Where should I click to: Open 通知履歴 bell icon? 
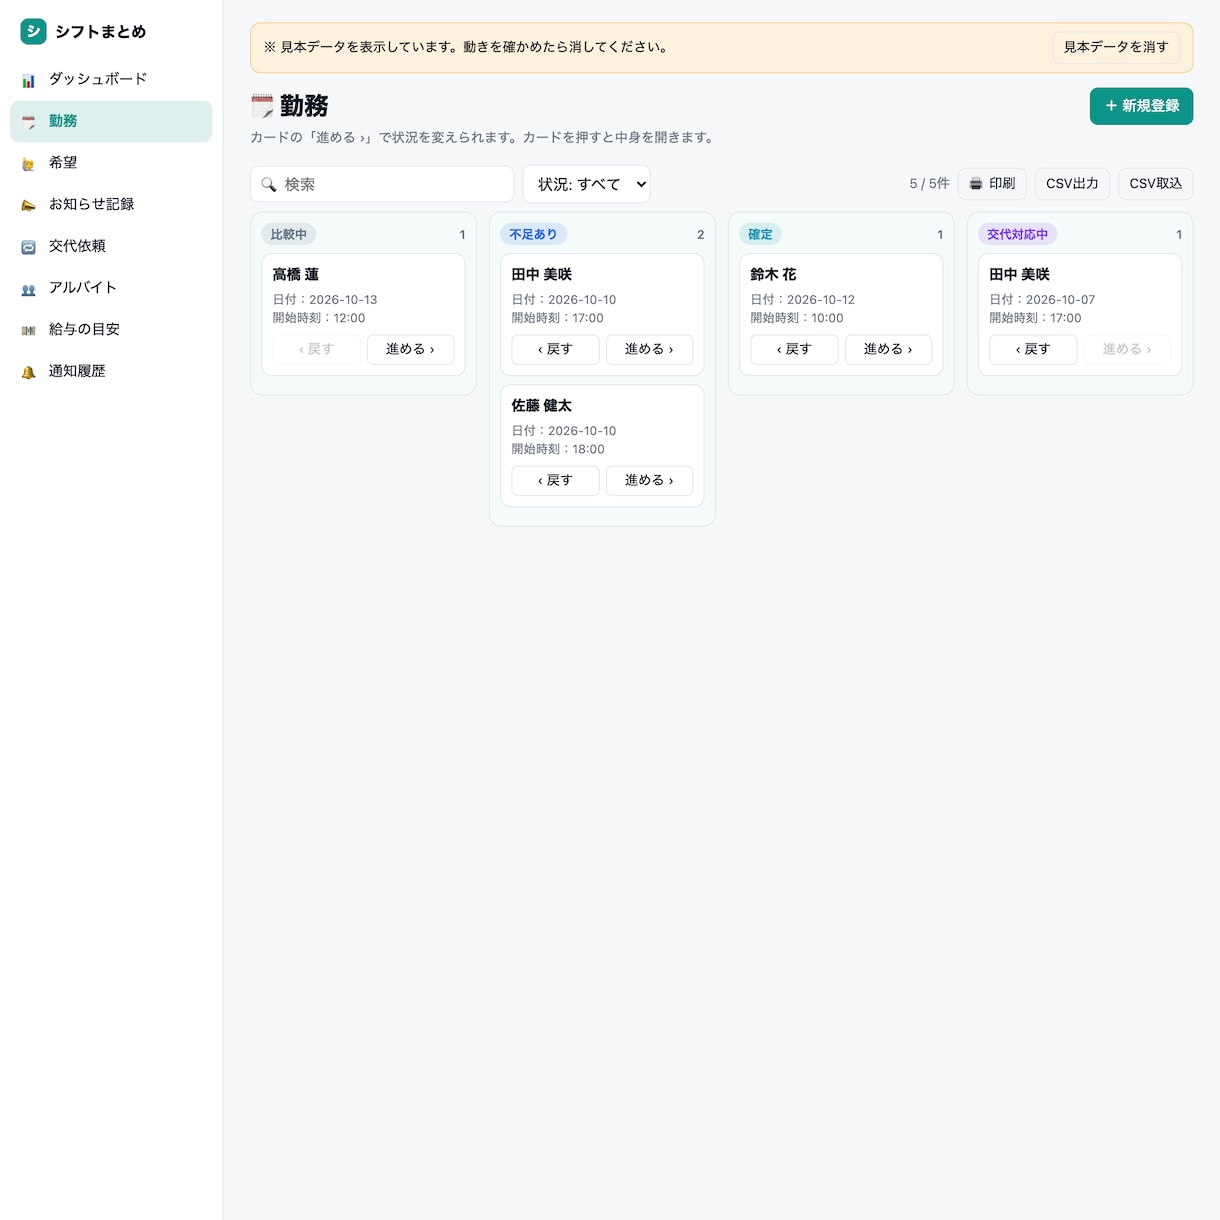click(29, 372)
